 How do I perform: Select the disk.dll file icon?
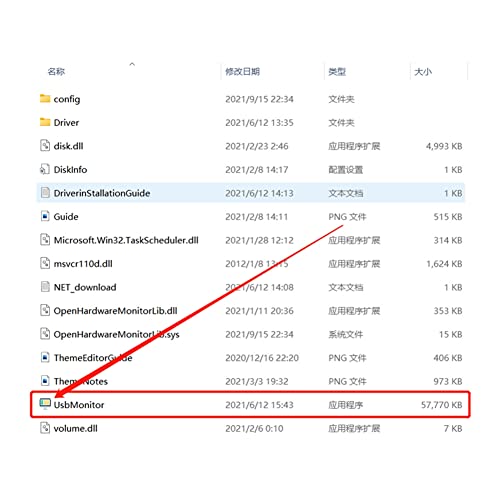coord(45,146)
